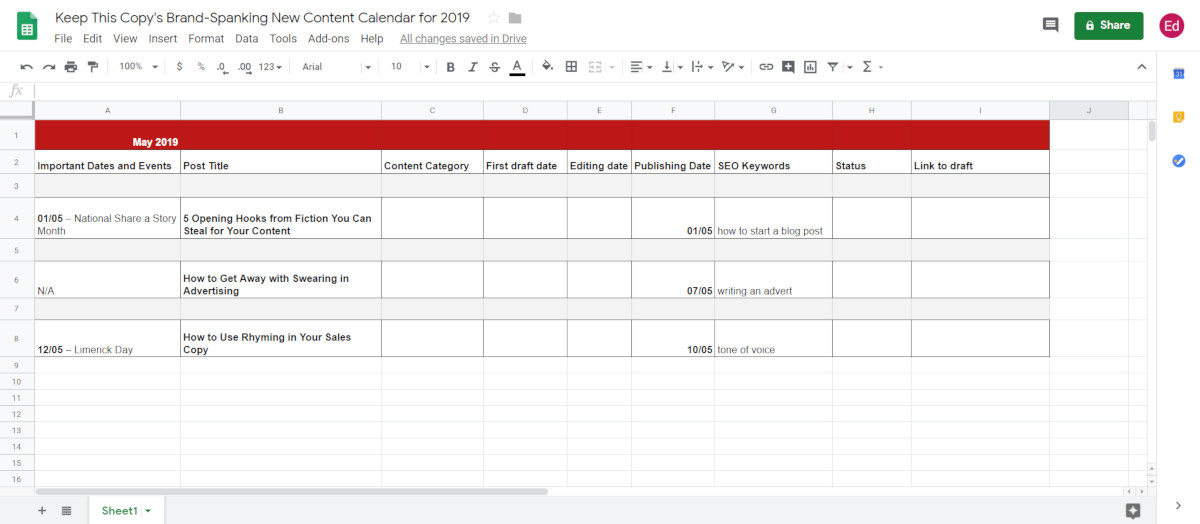Insert a chart from the toolbar
The image size is (1200, 524).
point(810,66)
